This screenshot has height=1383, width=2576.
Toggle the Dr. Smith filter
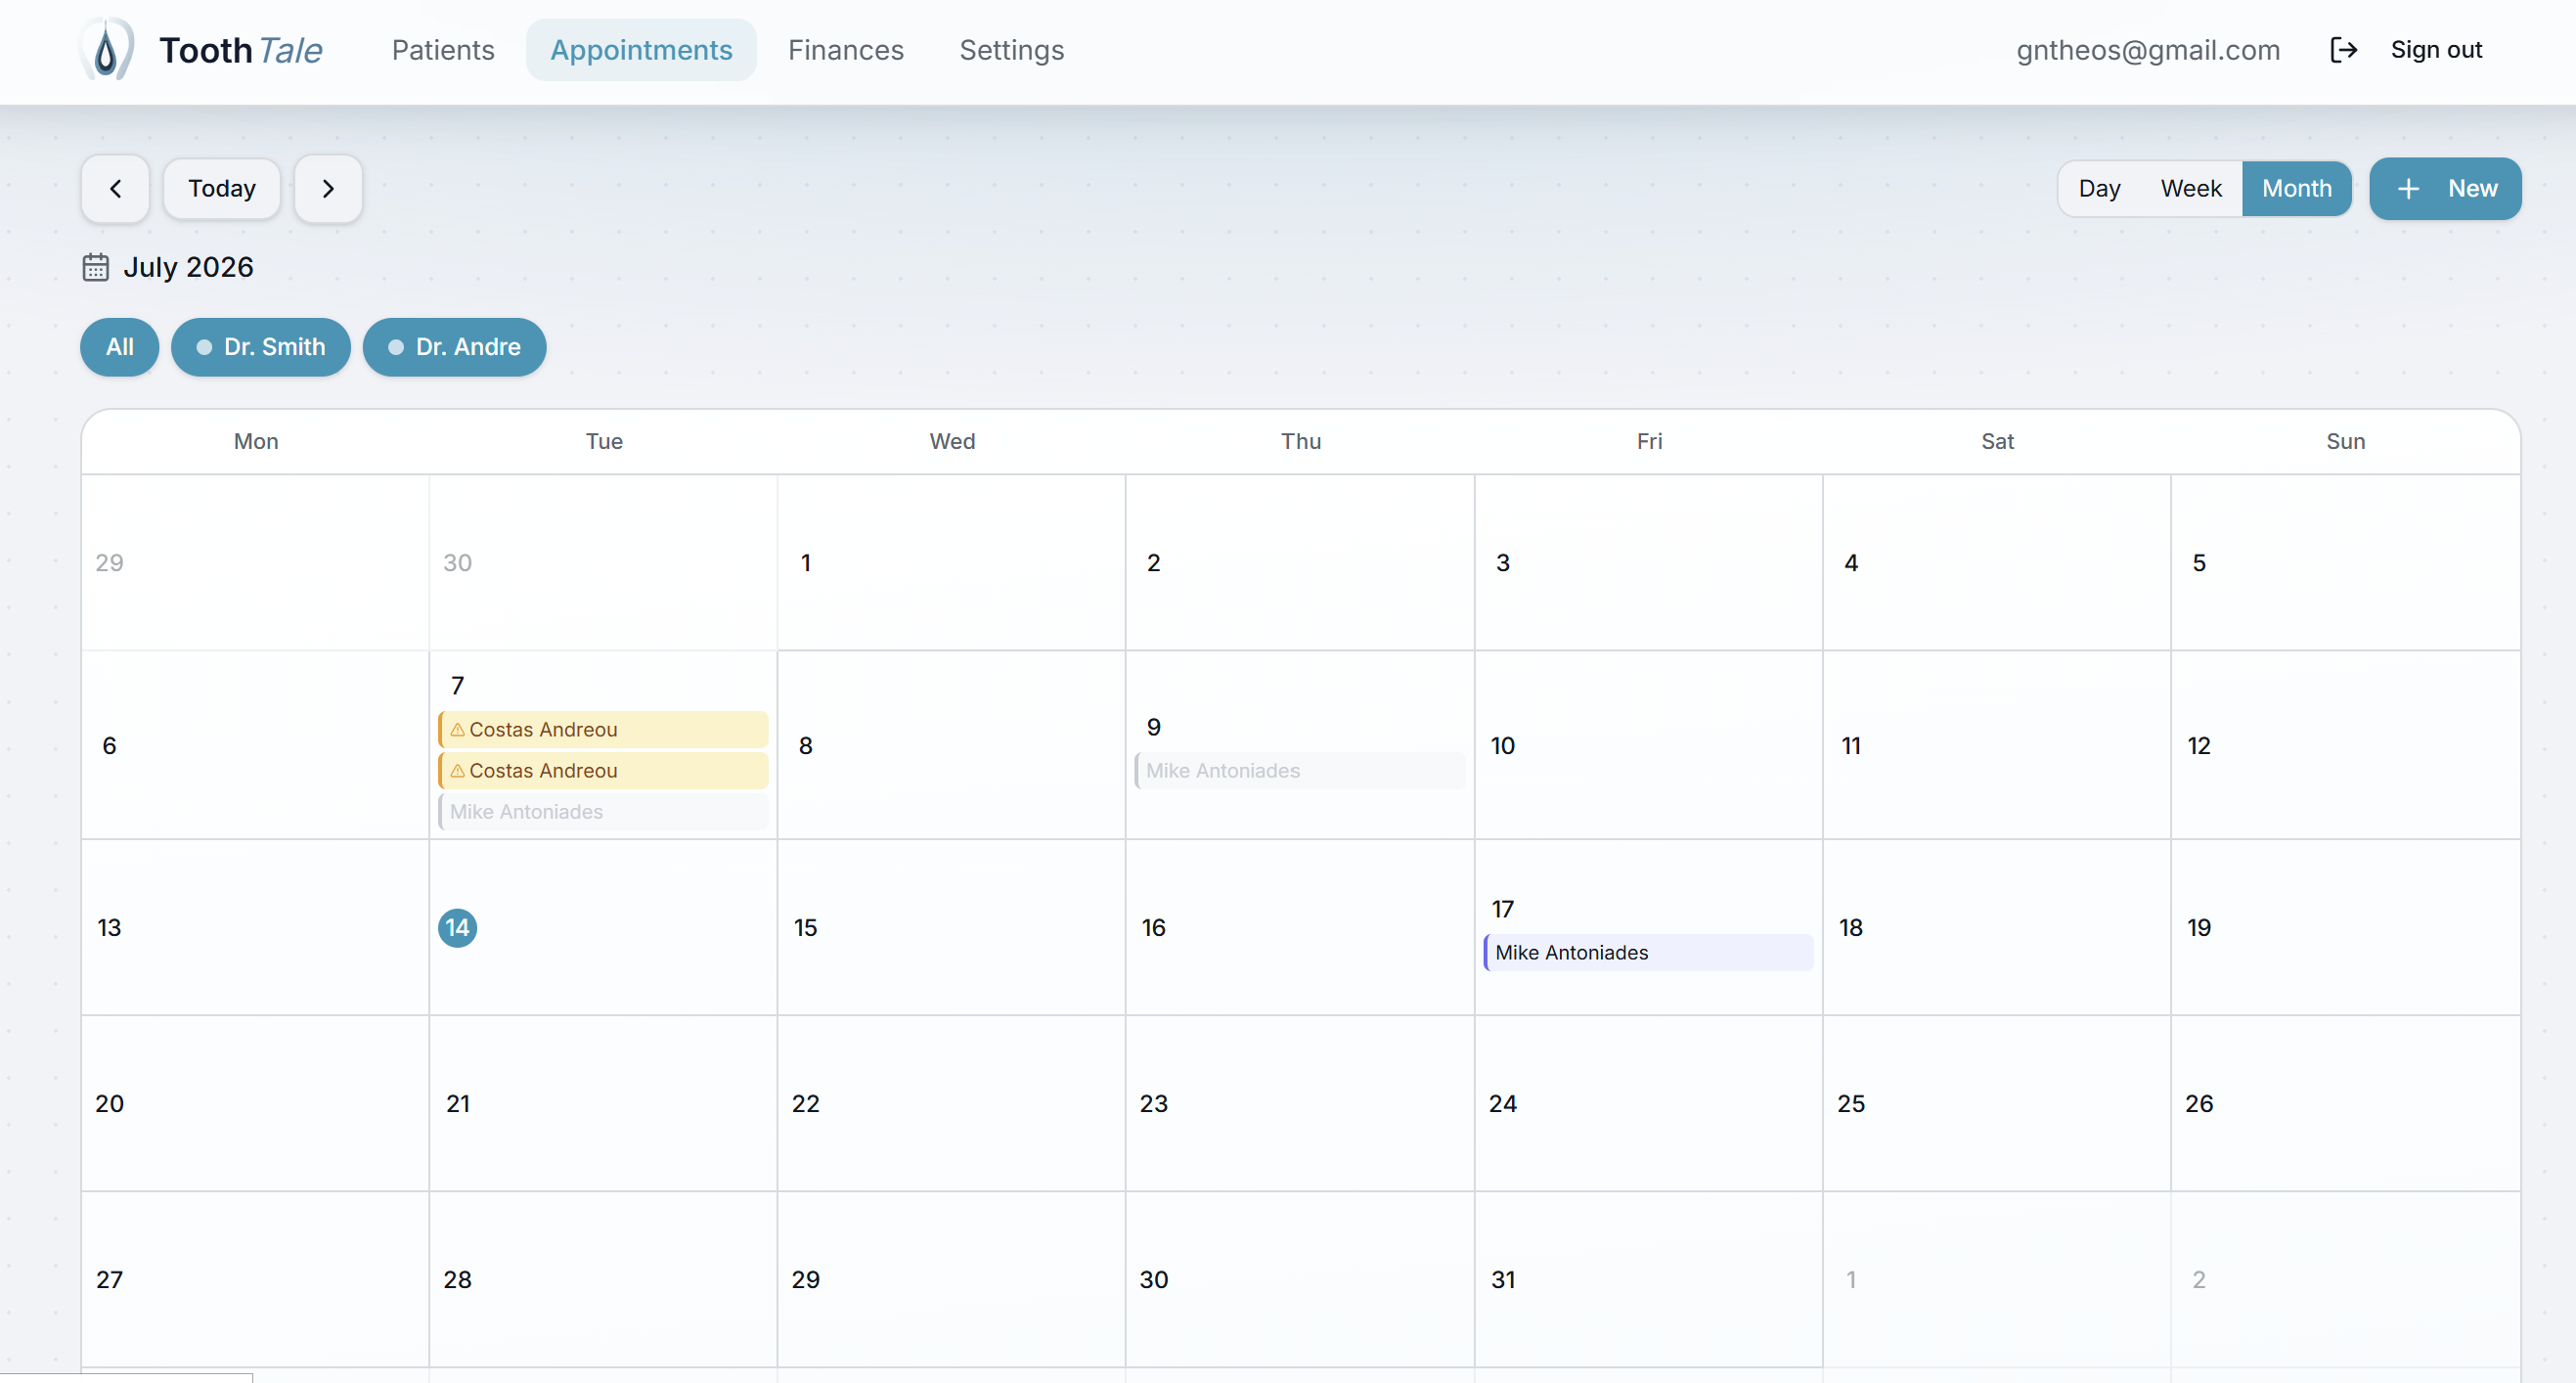pyautogui.click(x=261, y=347)
